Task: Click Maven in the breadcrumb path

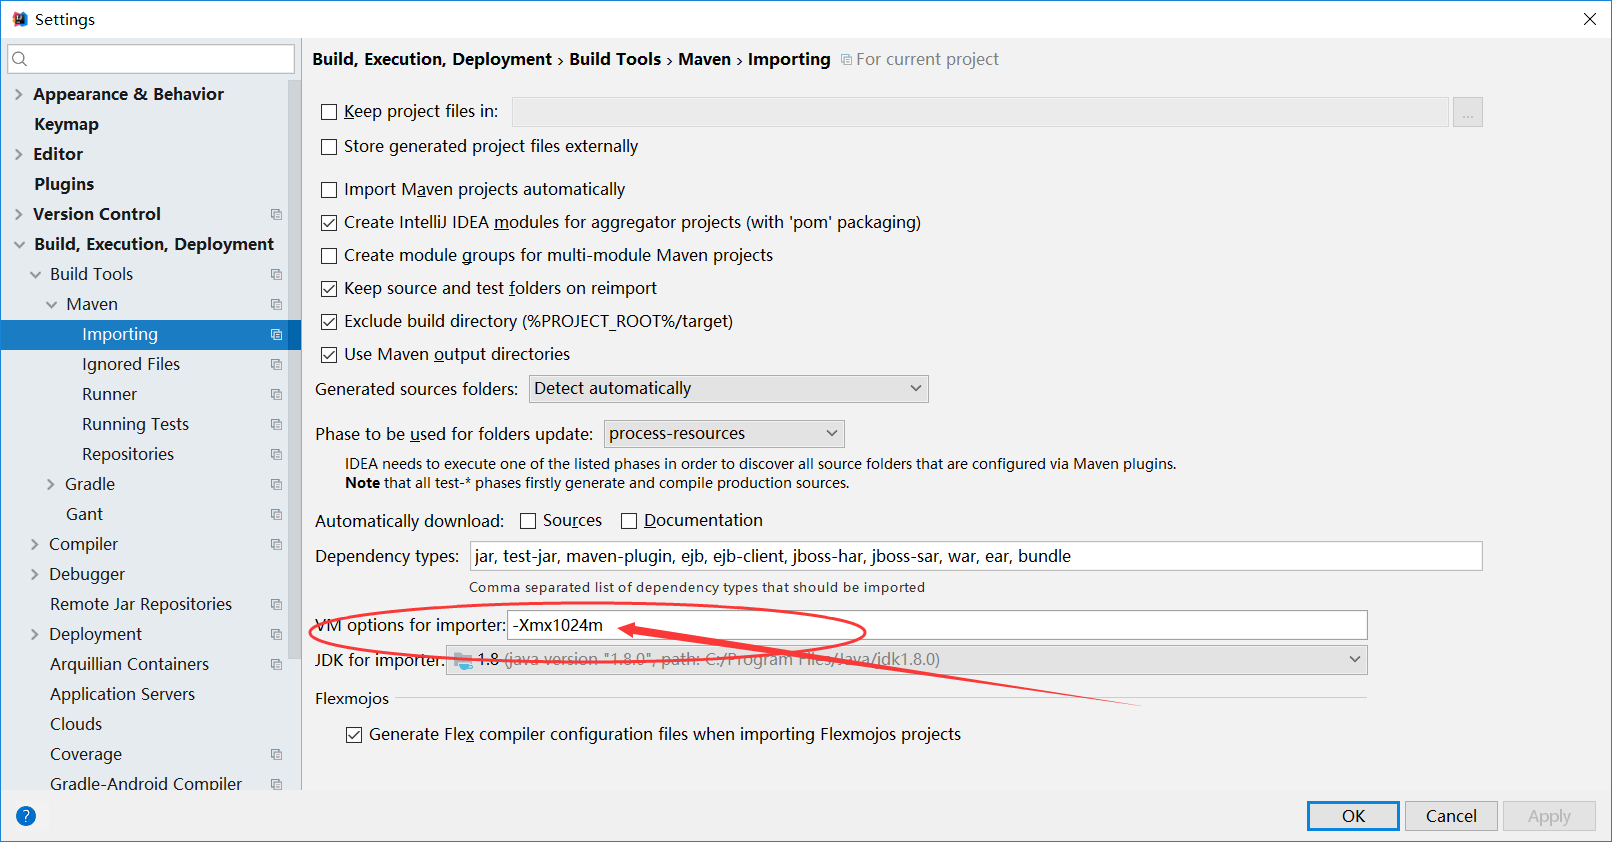Action: 704,59
